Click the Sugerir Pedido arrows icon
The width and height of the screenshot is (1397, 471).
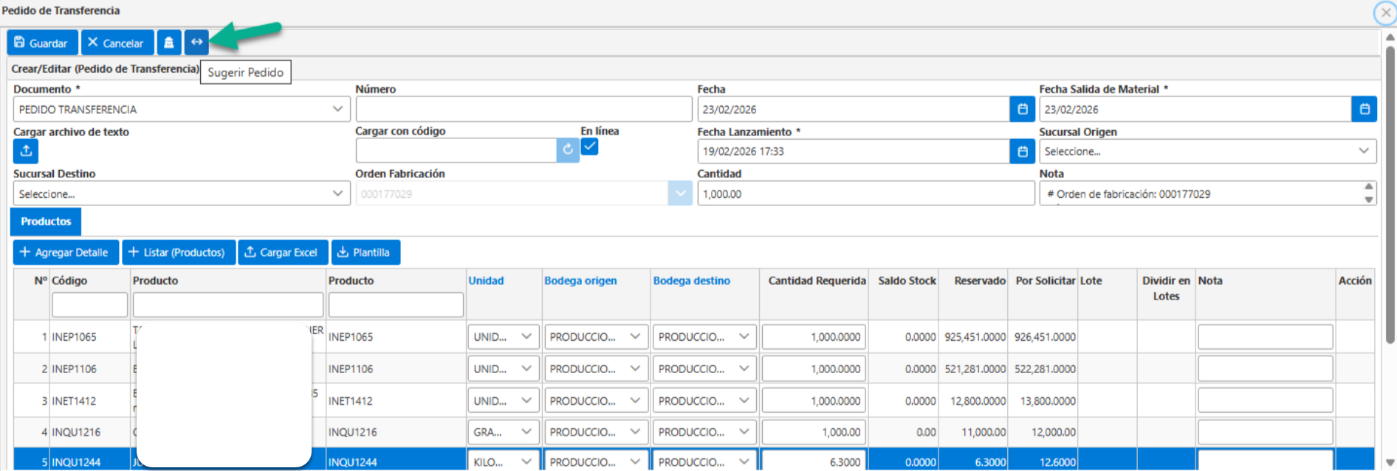[197, 43]
